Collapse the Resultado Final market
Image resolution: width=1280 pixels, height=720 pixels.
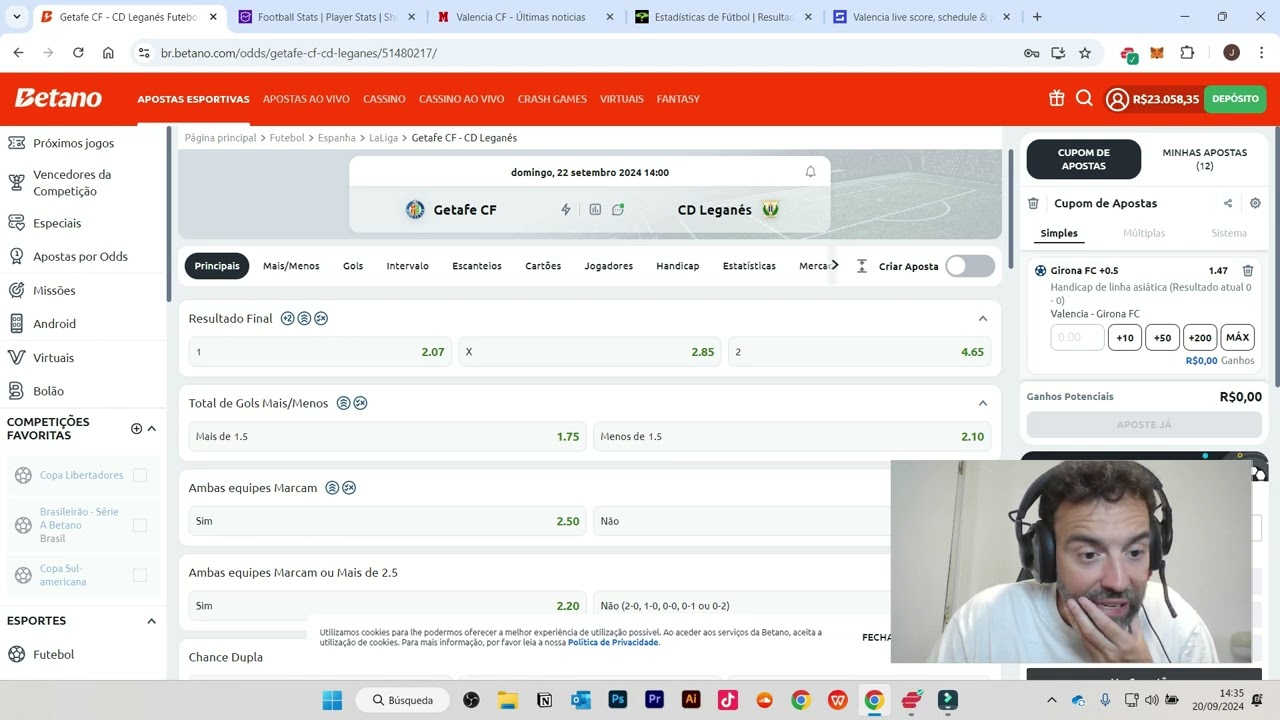point(983,318)
